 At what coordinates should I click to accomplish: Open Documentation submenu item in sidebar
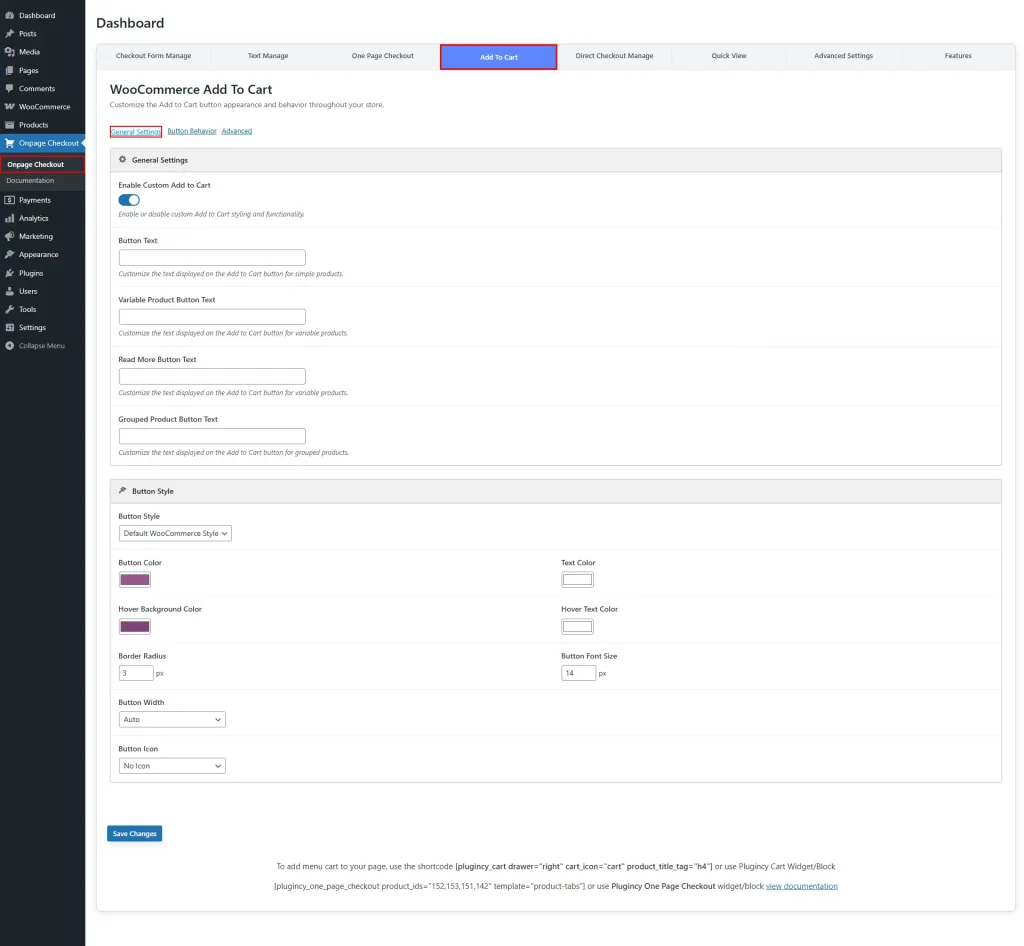coord(30,181)
